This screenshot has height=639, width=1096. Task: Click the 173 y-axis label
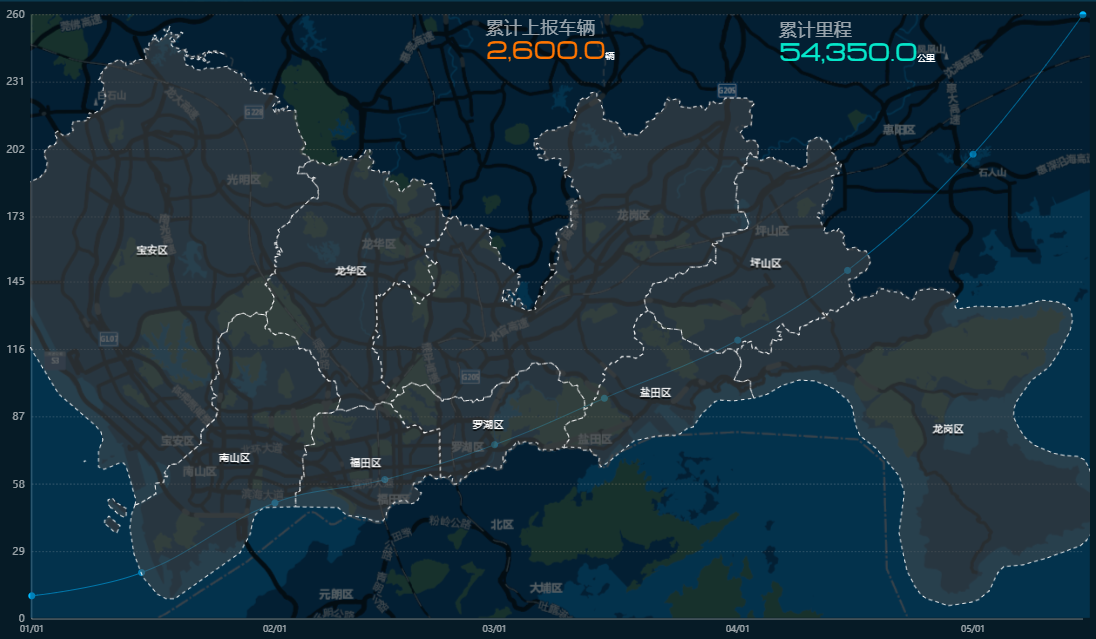(x=15, y=216)
